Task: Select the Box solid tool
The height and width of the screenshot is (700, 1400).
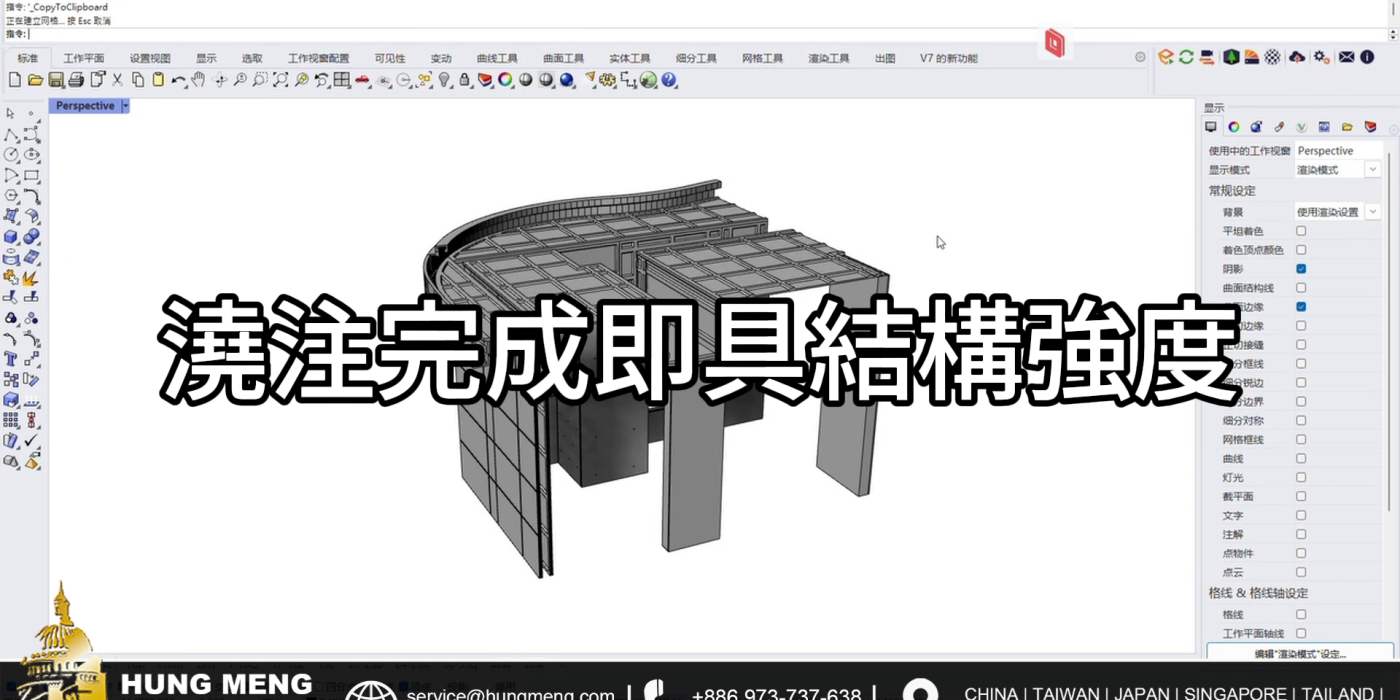Action: click(11, 237)
